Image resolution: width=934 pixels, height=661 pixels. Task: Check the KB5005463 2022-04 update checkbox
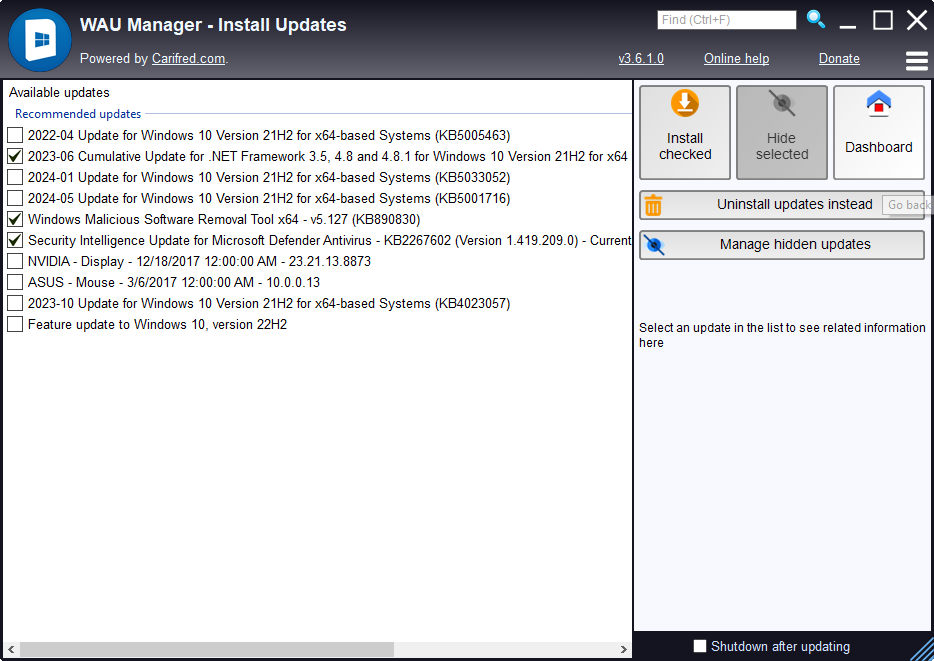pos(15,135)
